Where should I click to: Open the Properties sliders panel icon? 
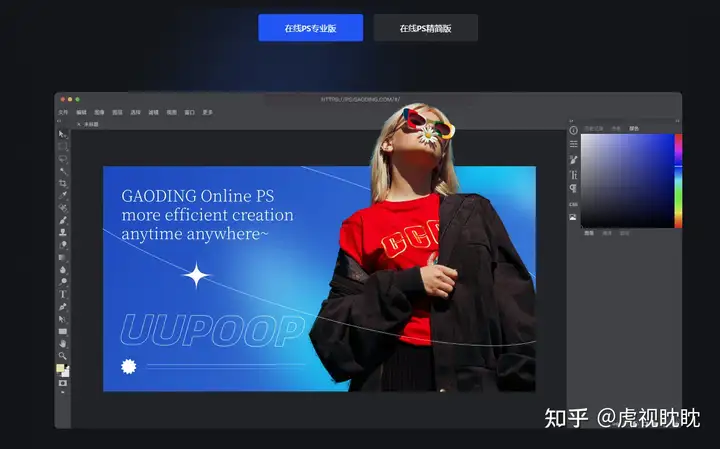pos(574,144)
